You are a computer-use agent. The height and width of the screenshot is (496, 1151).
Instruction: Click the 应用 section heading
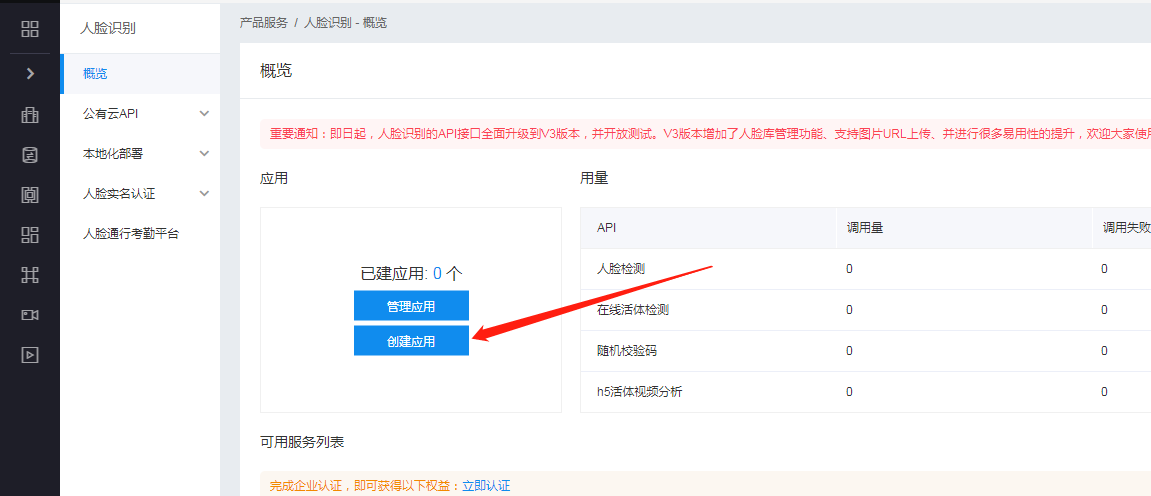pyautogui.click(x=274, y=178)
